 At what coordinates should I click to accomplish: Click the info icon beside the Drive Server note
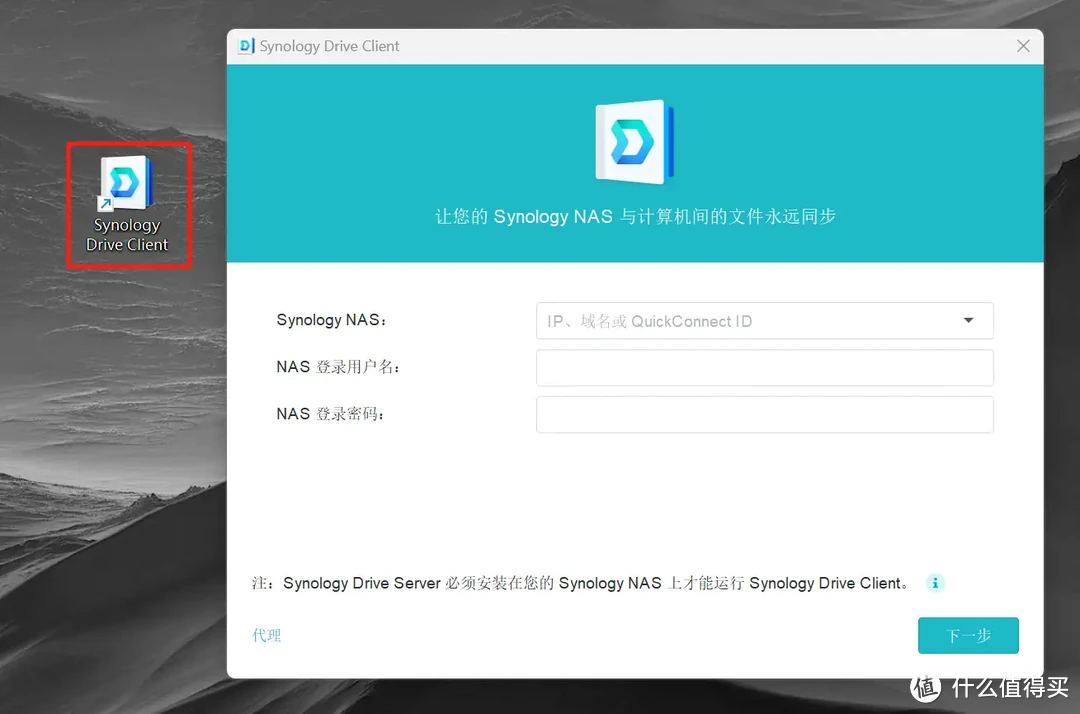pos(935,583)
